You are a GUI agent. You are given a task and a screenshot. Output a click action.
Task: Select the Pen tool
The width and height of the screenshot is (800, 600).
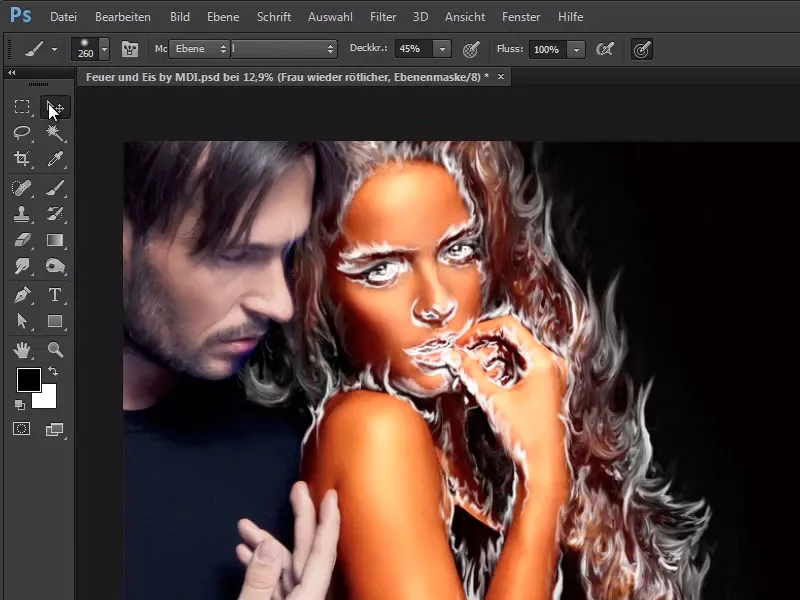pos(21,295)
